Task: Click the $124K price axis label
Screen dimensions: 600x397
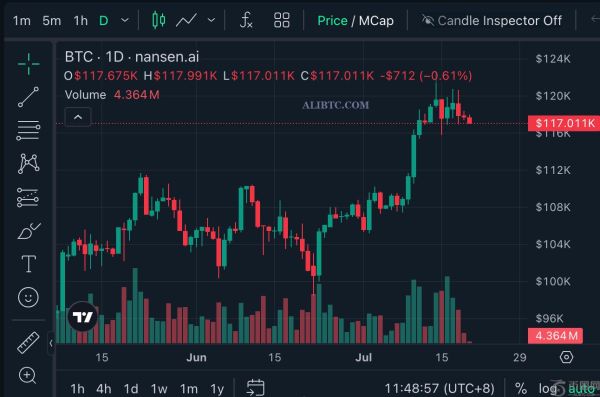Action: [x=553, y=59]
